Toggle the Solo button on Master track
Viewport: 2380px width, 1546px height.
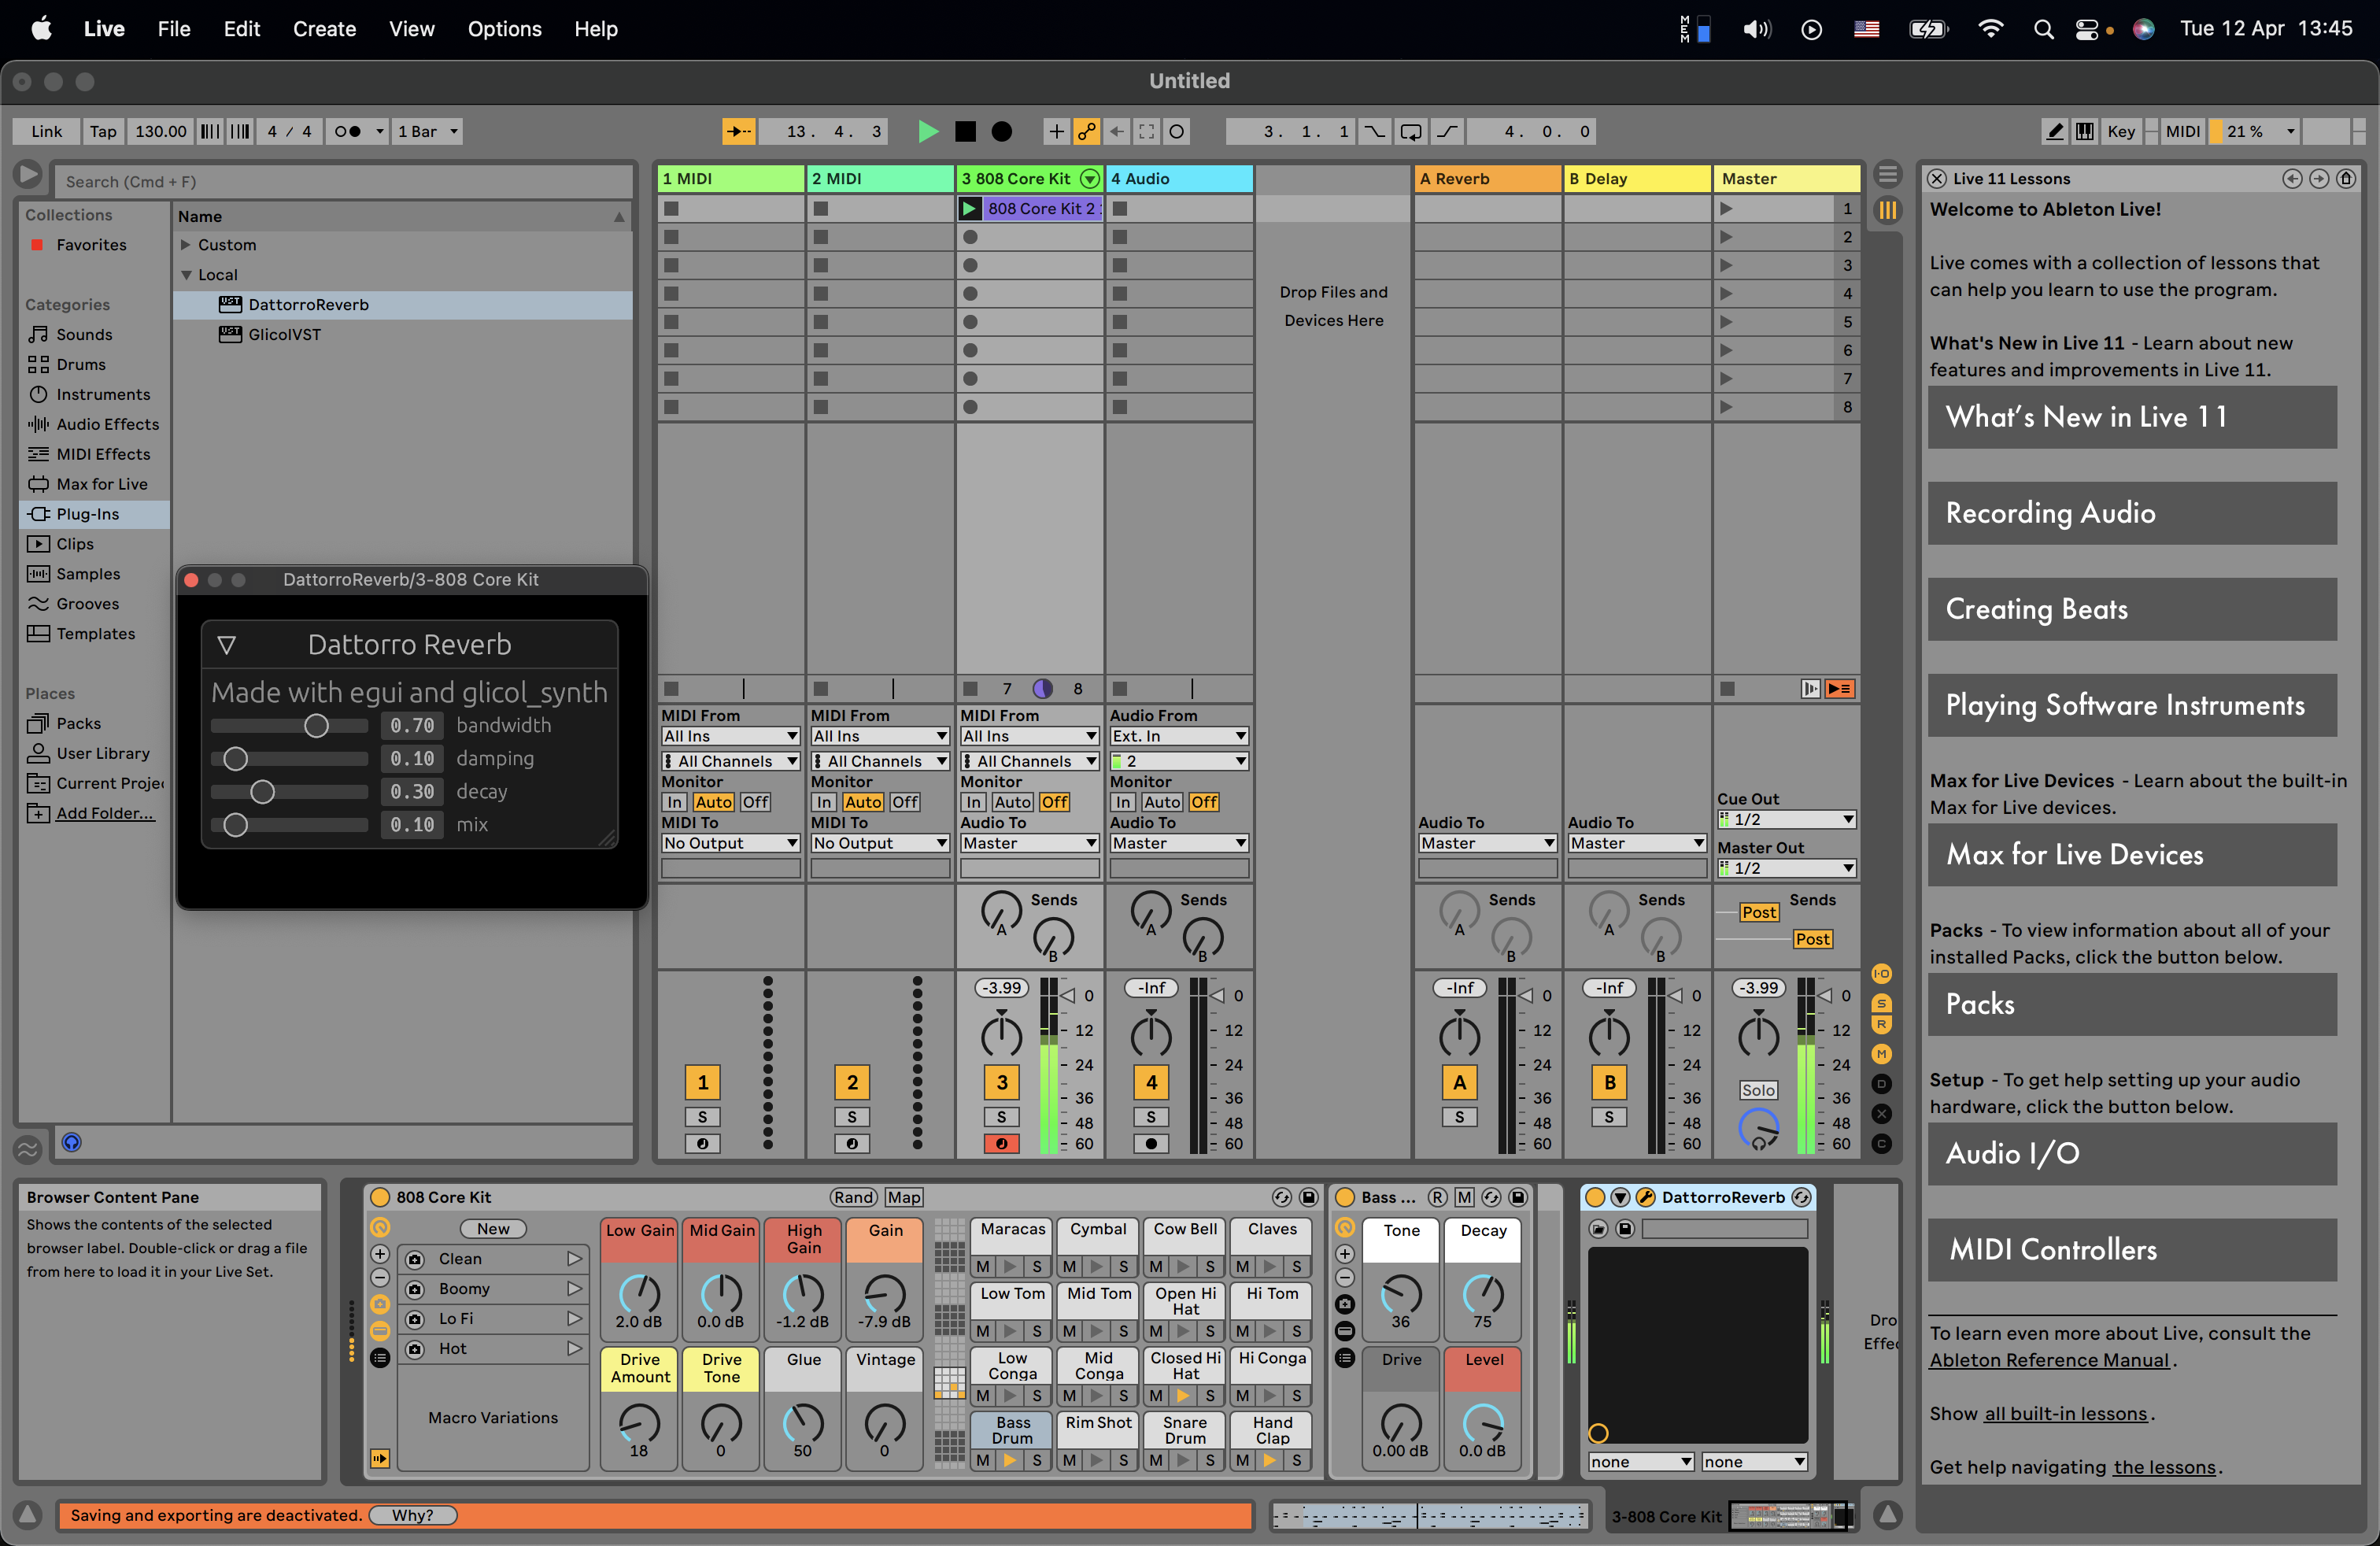tap(1759, 1089)
